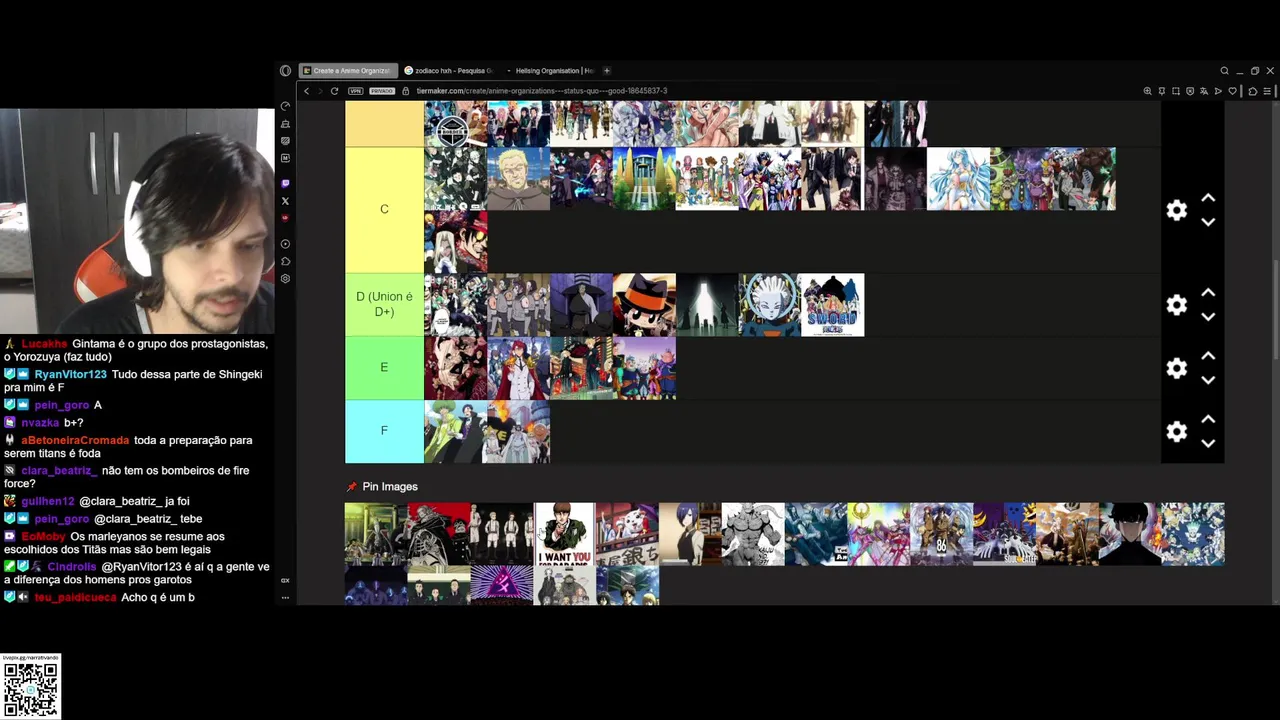Open Easy Setup lines icon
1280x720 pixels.
tap(1268, 91)
